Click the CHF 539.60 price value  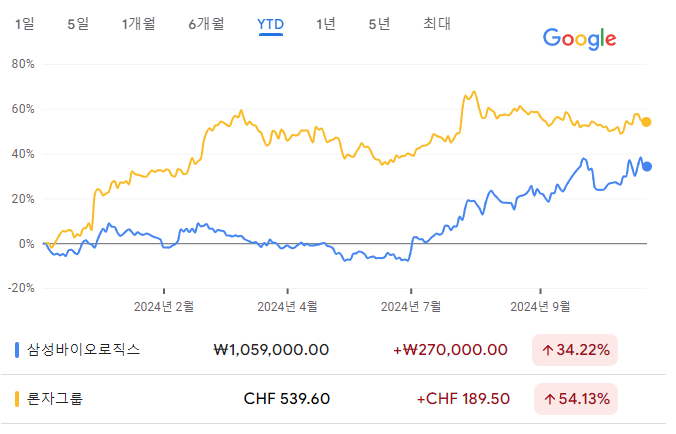point(287,399)
